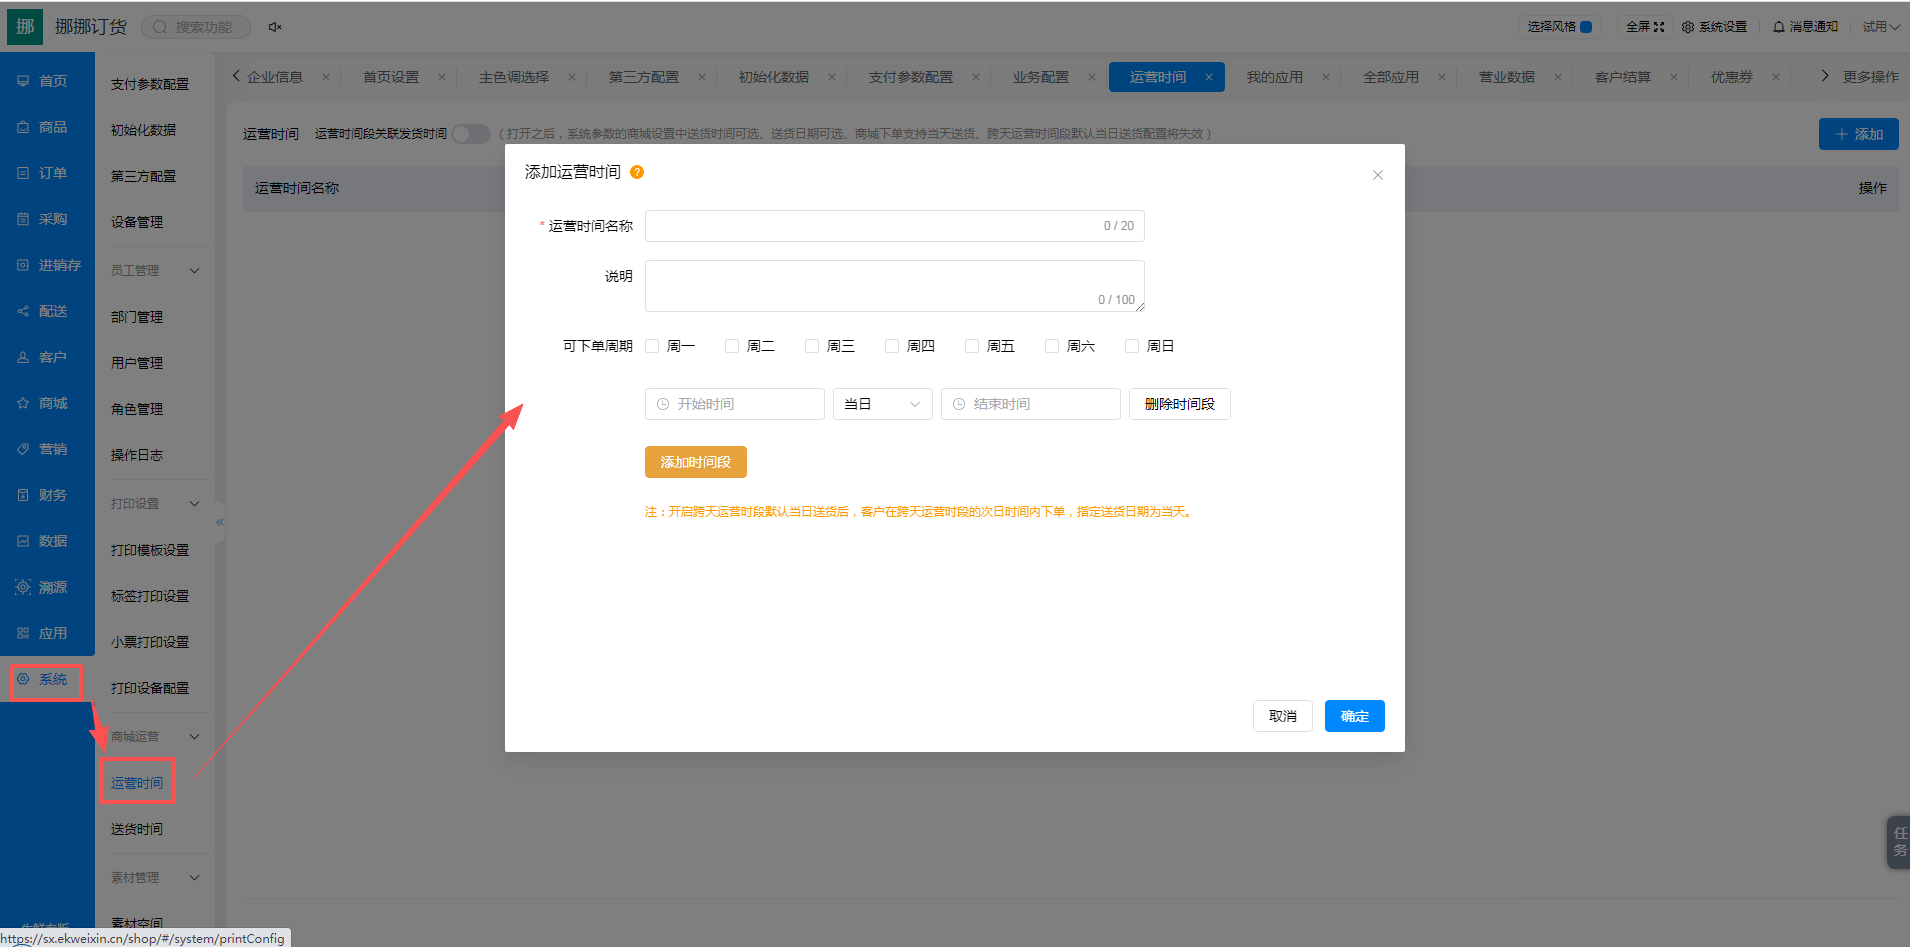Switch to the 业务配置 tab
The image size is (1910, 947).
click(1040, 77)
